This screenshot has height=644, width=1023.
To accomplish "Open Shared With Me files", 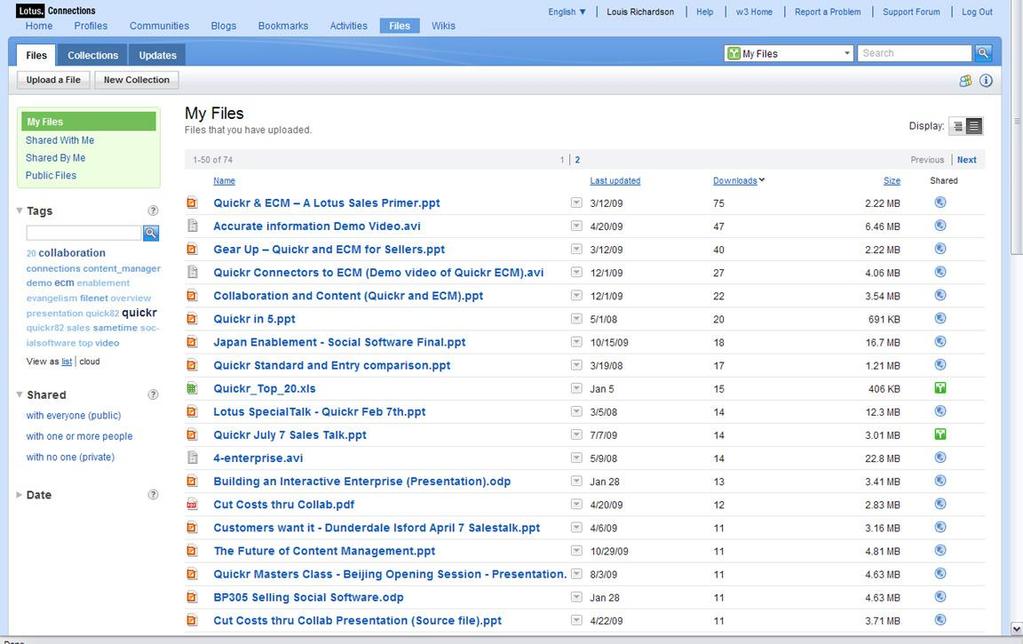I will click(x=60, y=140).
